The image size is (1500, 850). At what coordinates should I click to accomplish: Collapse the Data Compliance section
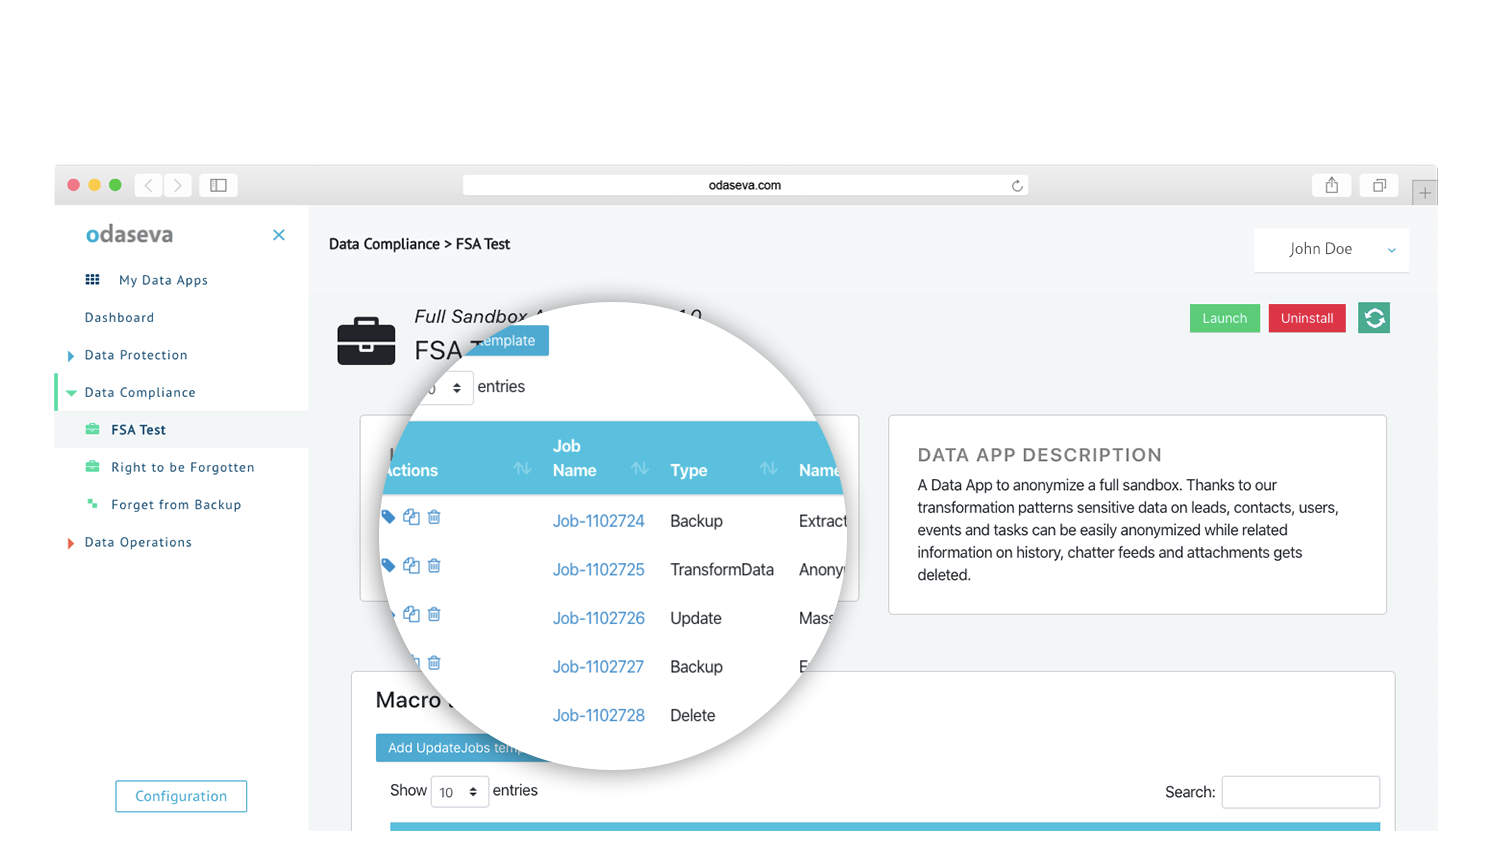(x=71, y=393)
